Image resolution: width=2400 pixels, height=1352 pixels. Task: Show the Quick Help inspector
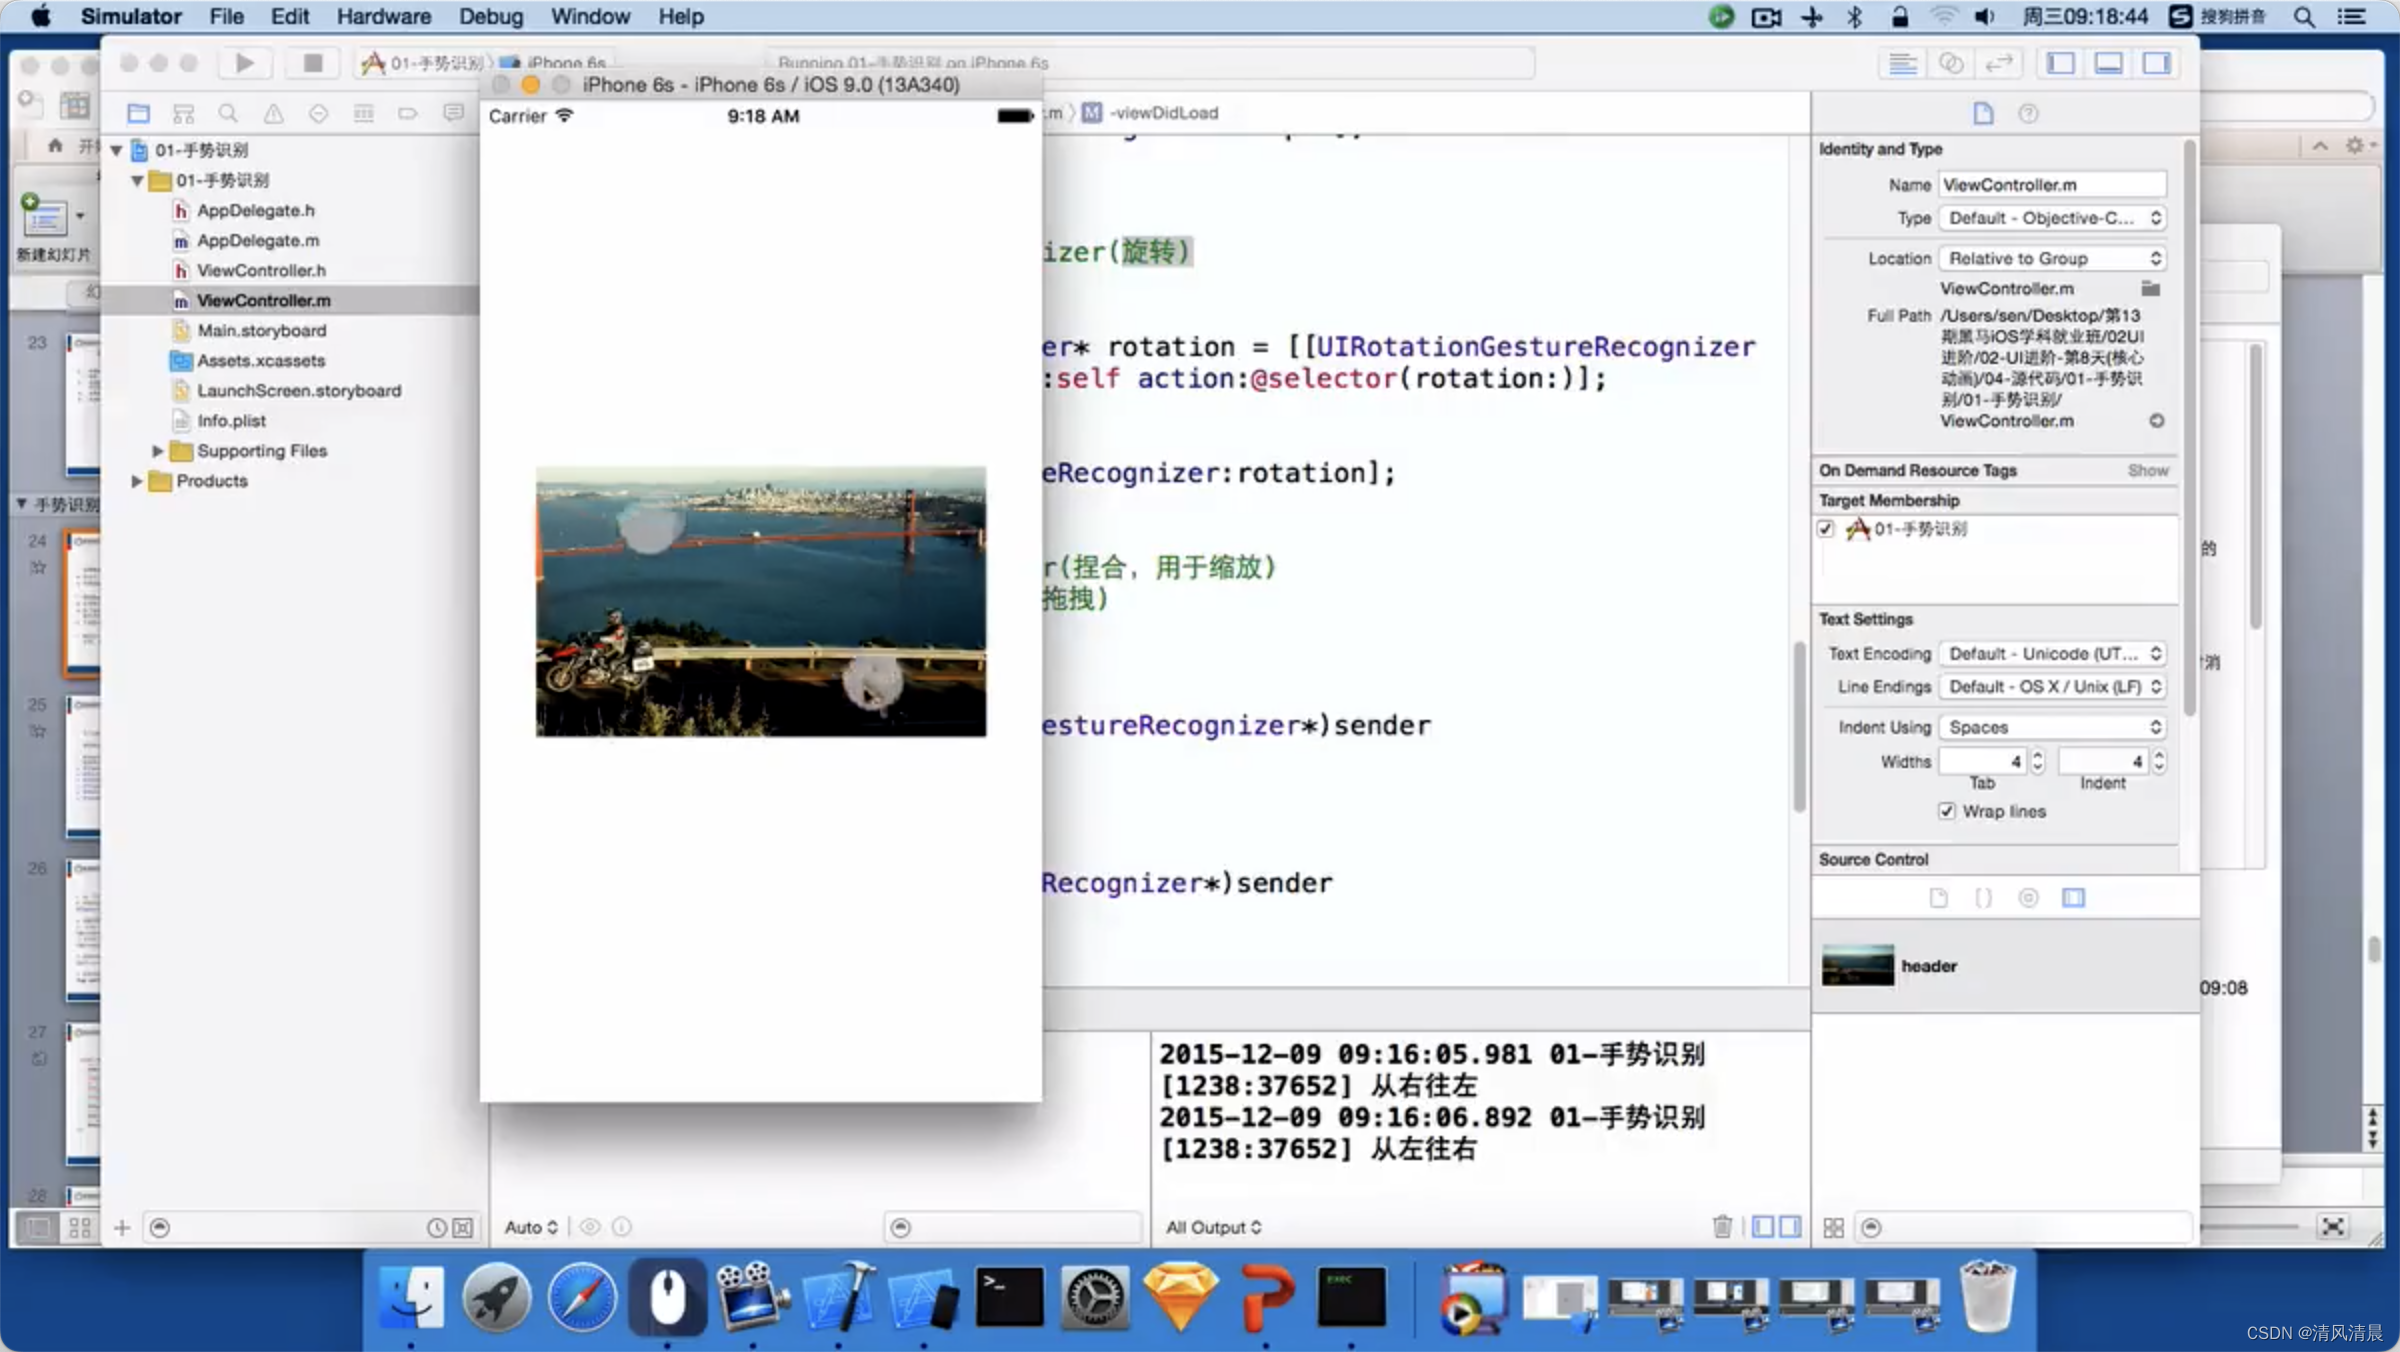coord(2028,113)
